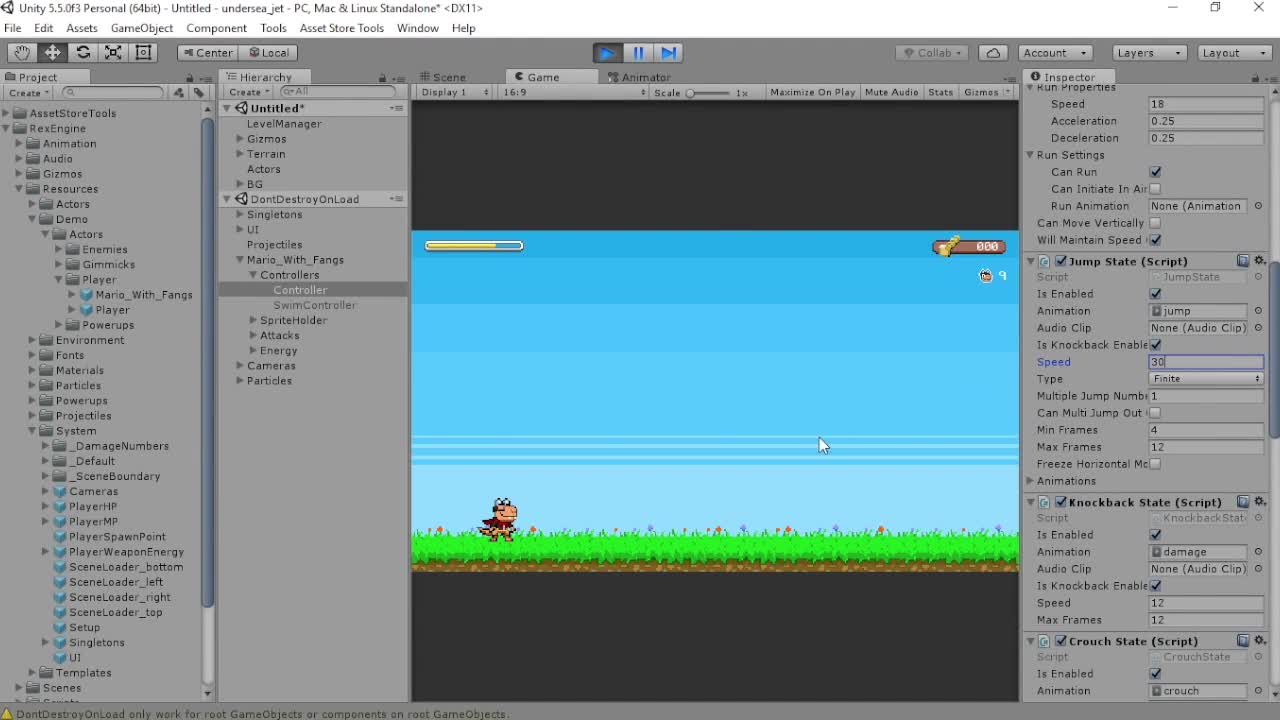Select the Hand pan tool

(22, 53)
